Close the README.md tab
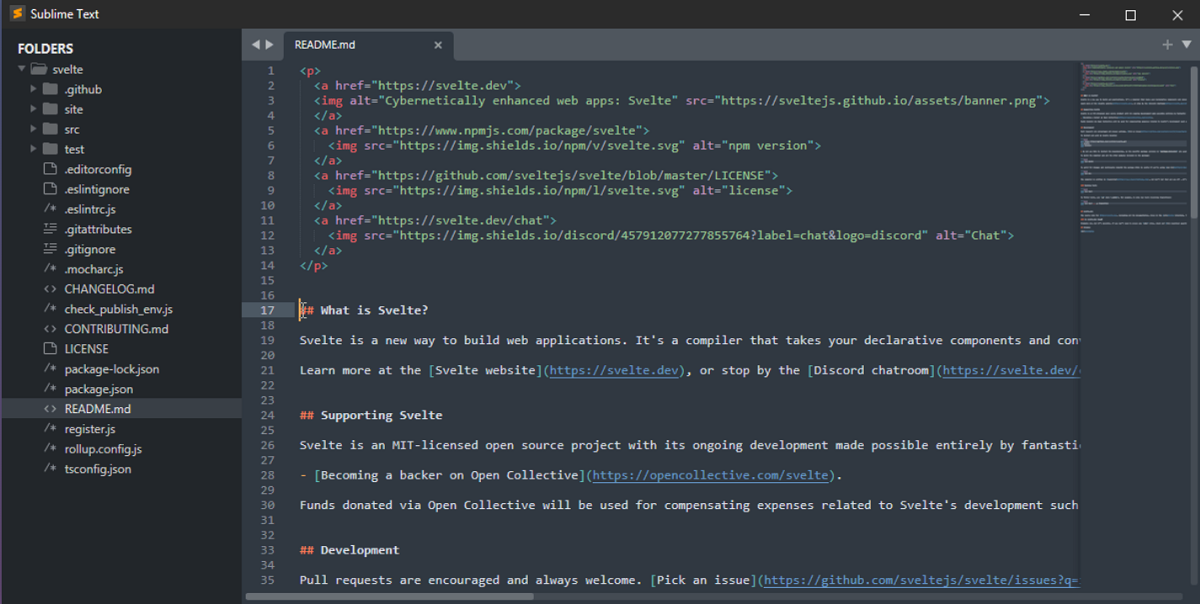Viewport: 1200px width, 604px height. click(x=438, y=45)
